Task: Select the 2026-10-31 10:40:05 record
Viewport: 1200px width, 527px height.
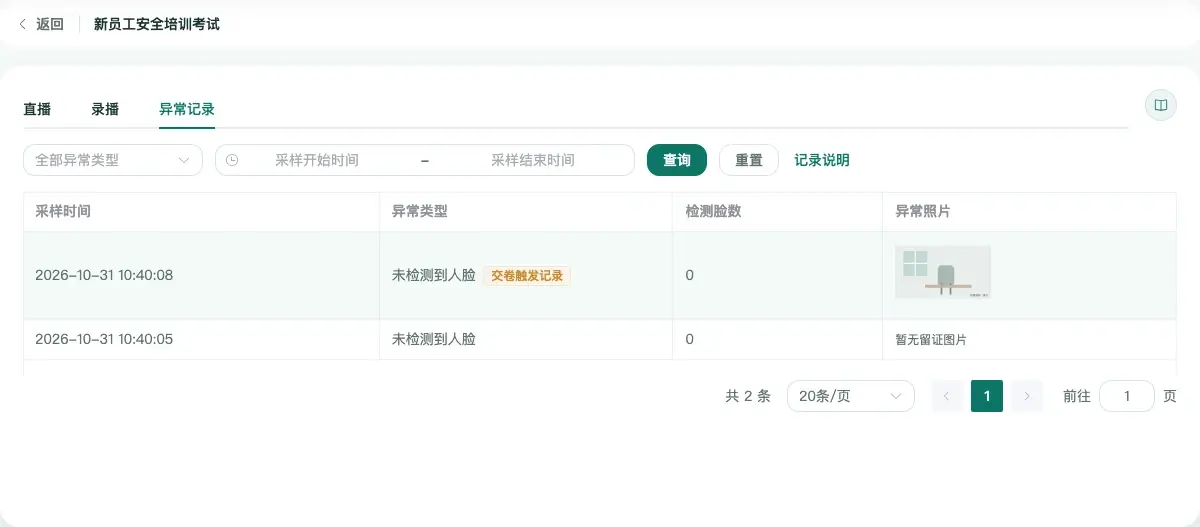Action: (x=600, y=339)
